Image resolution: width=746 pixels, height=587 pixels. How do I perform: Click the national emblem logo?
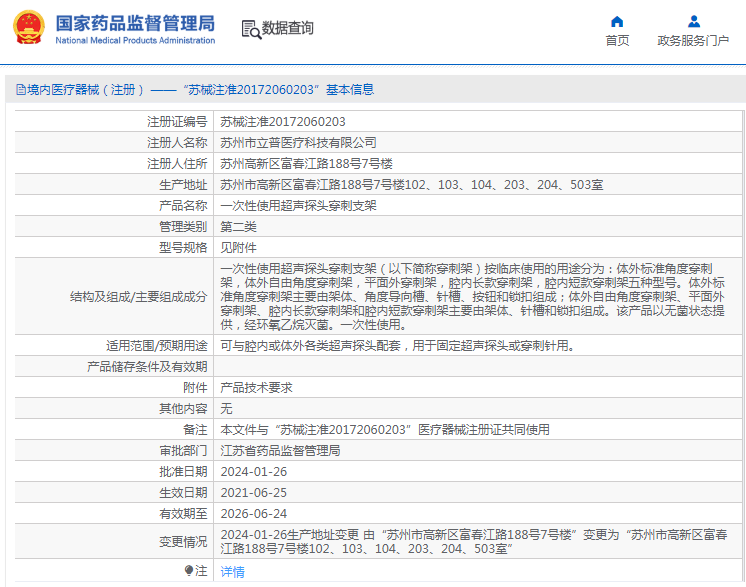(x=29, y=28)
